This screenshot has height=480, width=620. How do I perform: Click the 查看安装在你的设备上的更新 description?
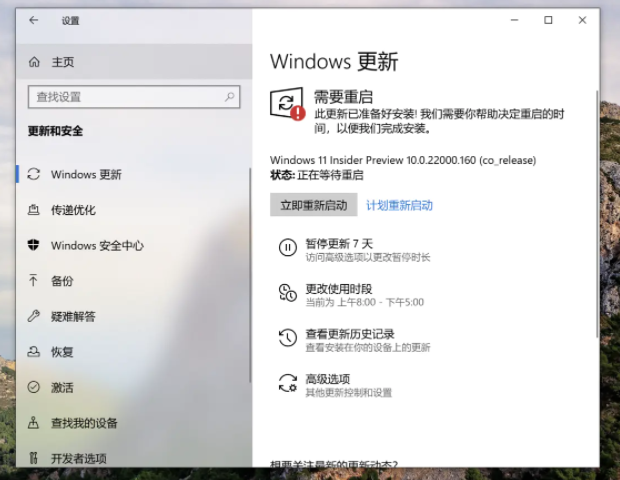coord(368,348)
